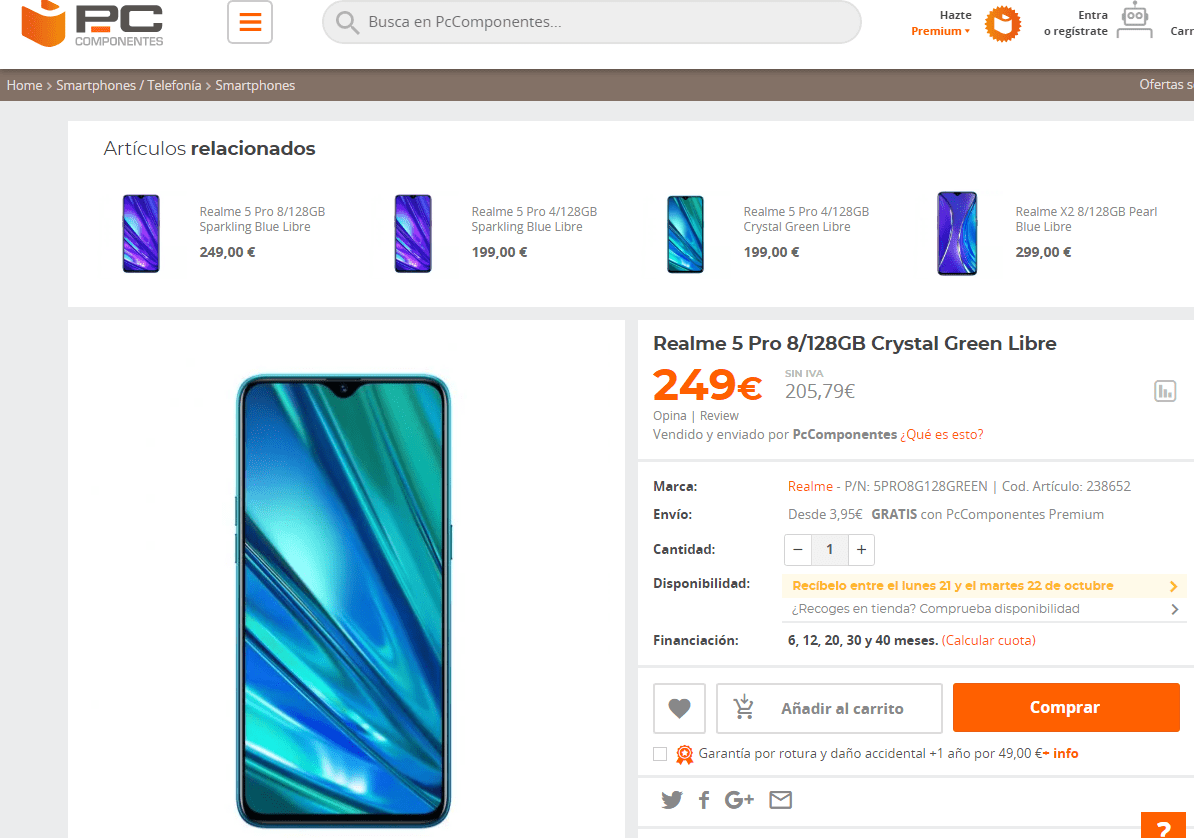Go to Smartphones / Telefonía breadcrumb
The image size is (1194, 838).
[129, 85]
